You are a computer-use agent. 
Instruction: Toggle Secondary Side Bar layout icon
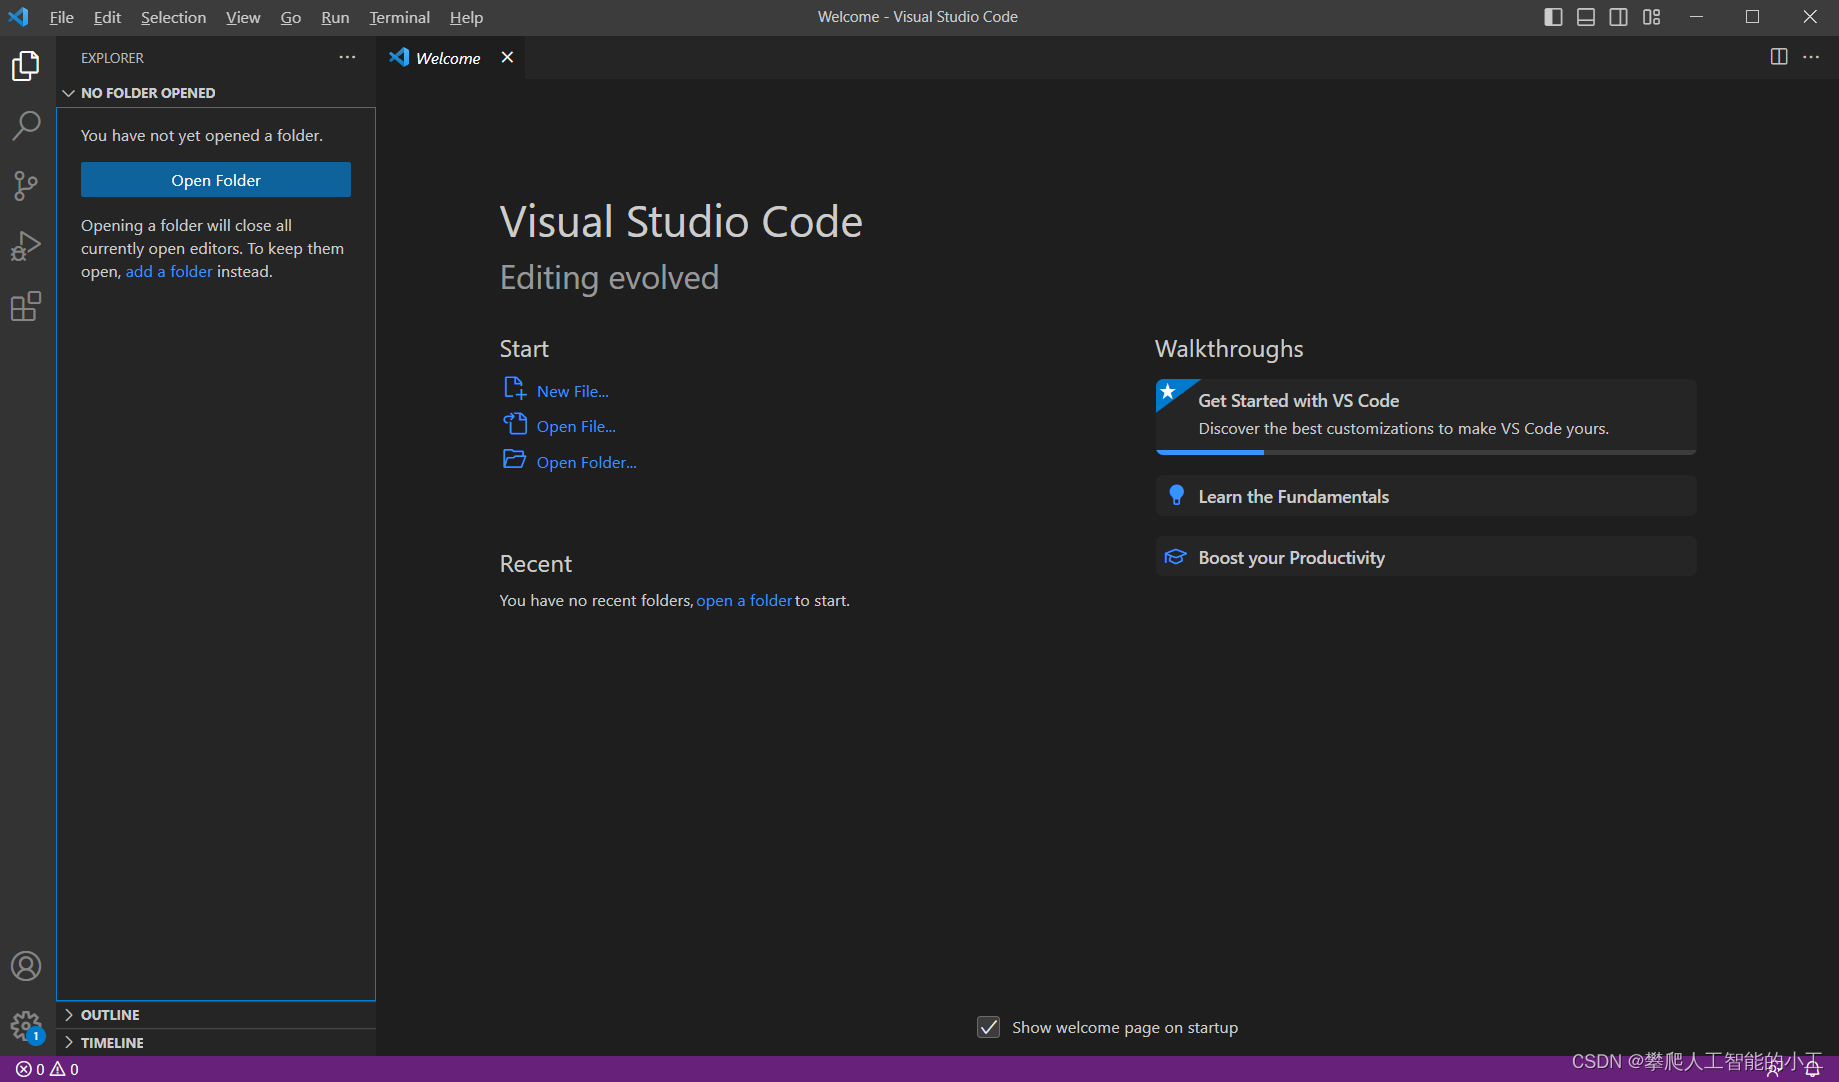click(x=1619, y=17)
